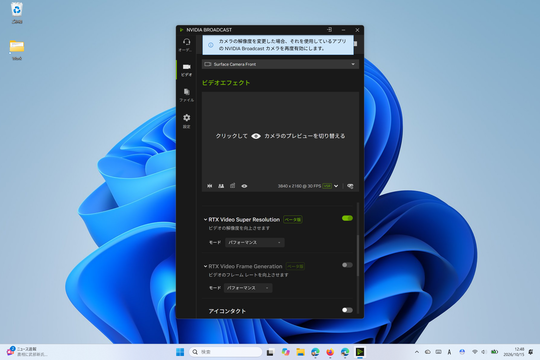This screenshot has width=540, height=360.
Task: Click ベータ版 badge beside Frame Generation
Action: (x=295, y=266)
